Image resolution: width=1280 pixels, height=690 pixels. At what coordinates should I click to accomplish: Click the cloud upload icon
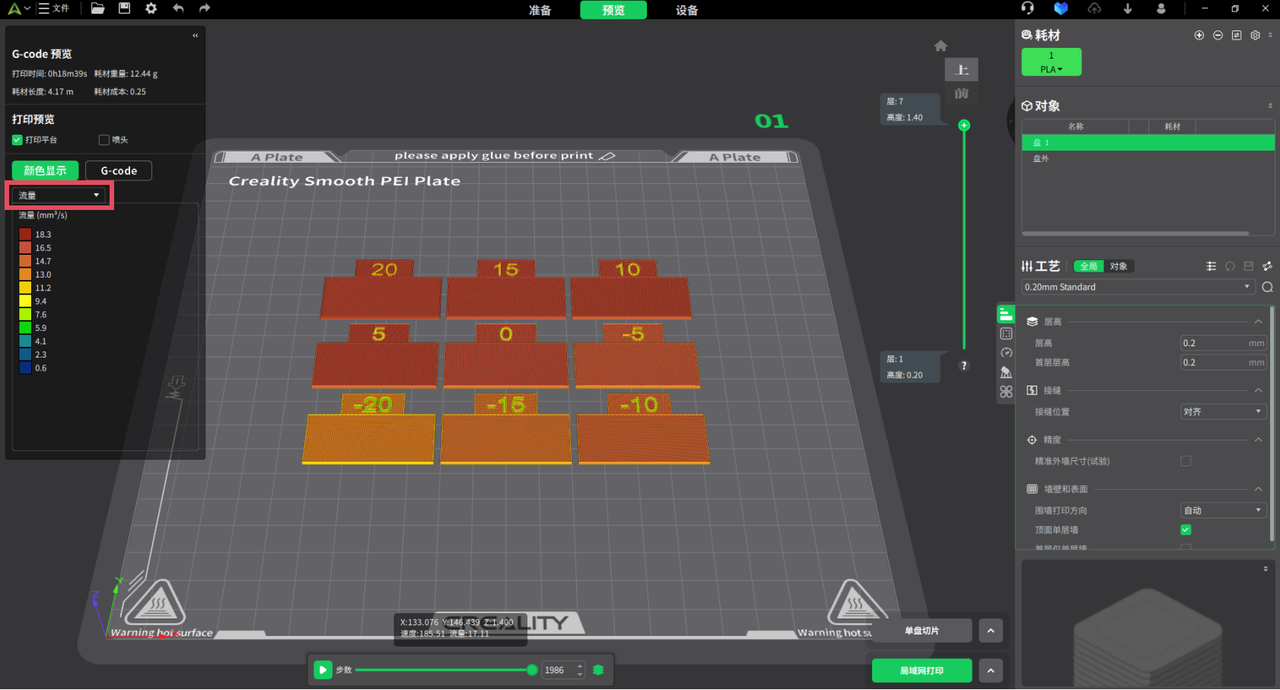(x=1095, y=9)
